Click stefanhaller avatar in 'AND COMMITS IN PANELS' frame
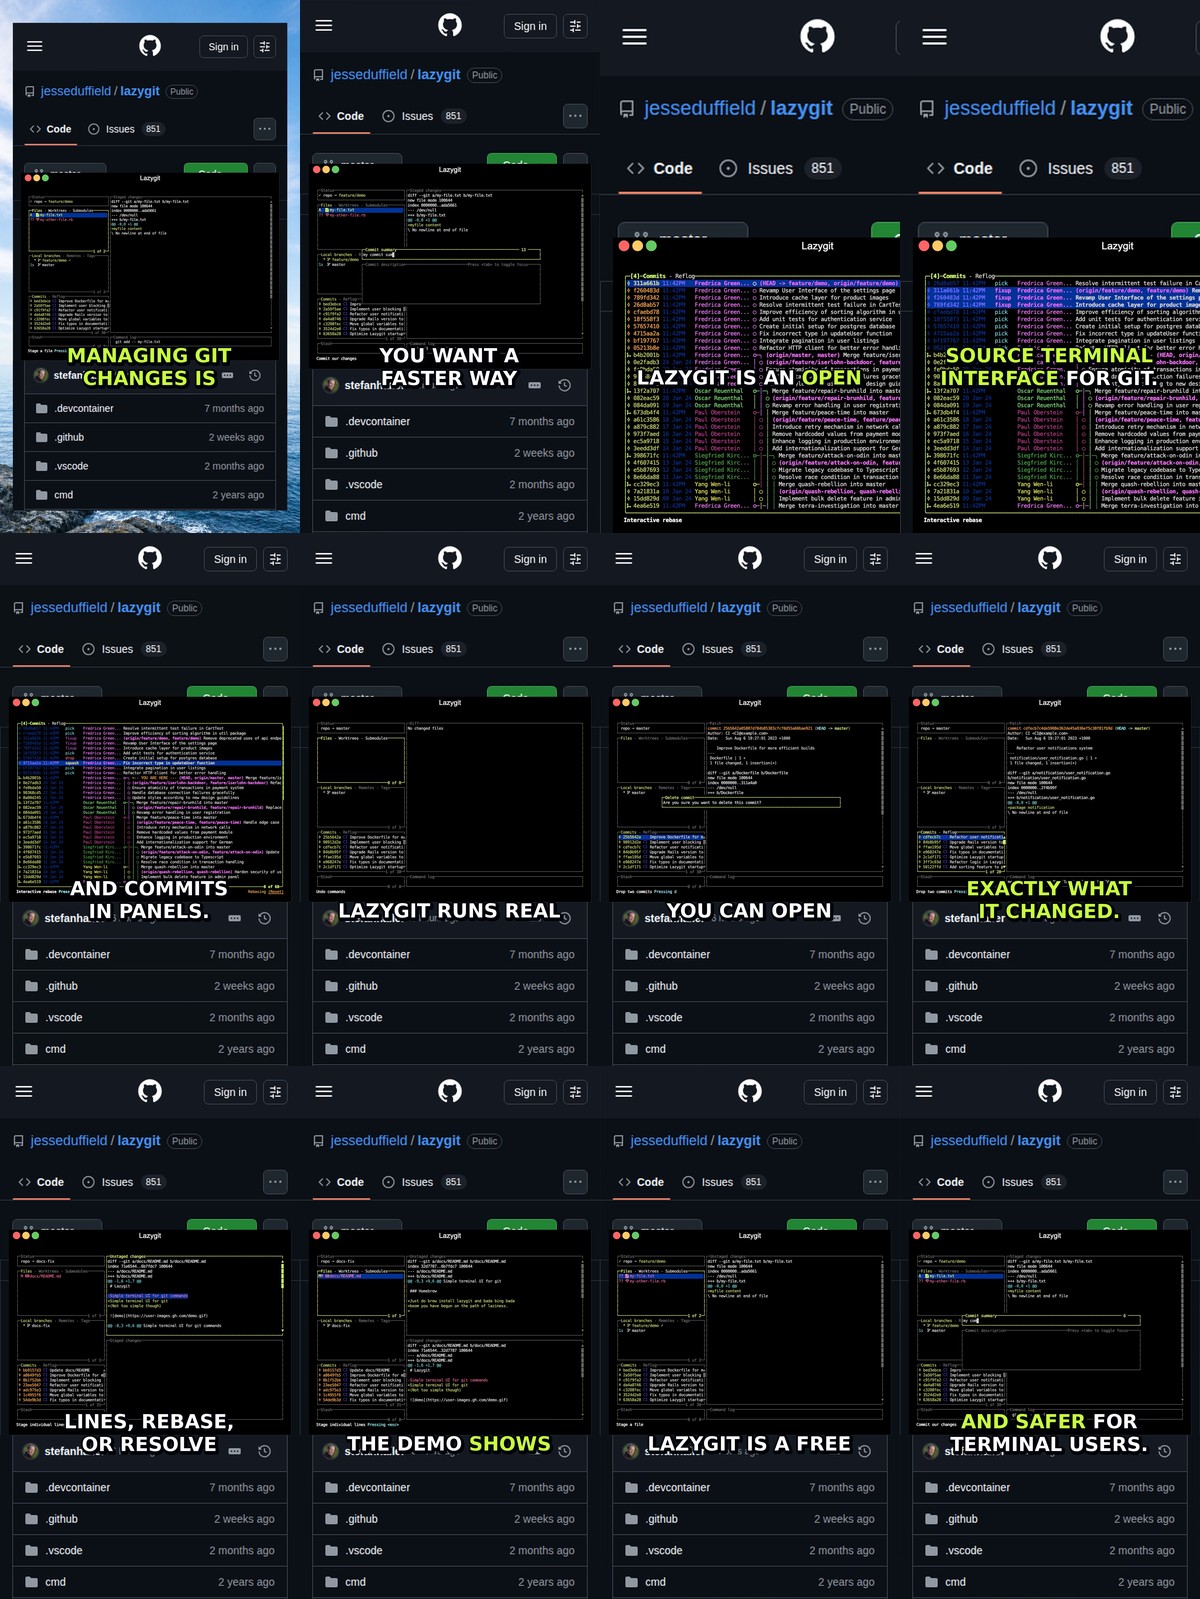The height and width of the screenshot is (1599, 1200). tap(31, 918)
